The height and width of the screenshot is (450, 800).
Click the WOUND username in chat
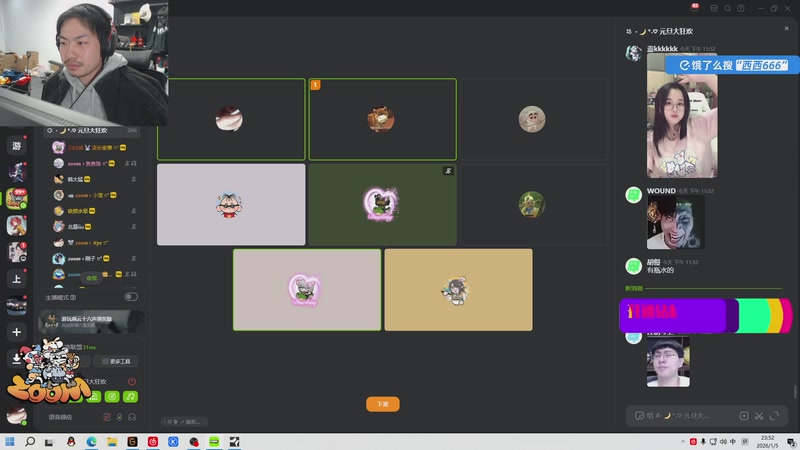pyautogui.click(x=661, y=191)
